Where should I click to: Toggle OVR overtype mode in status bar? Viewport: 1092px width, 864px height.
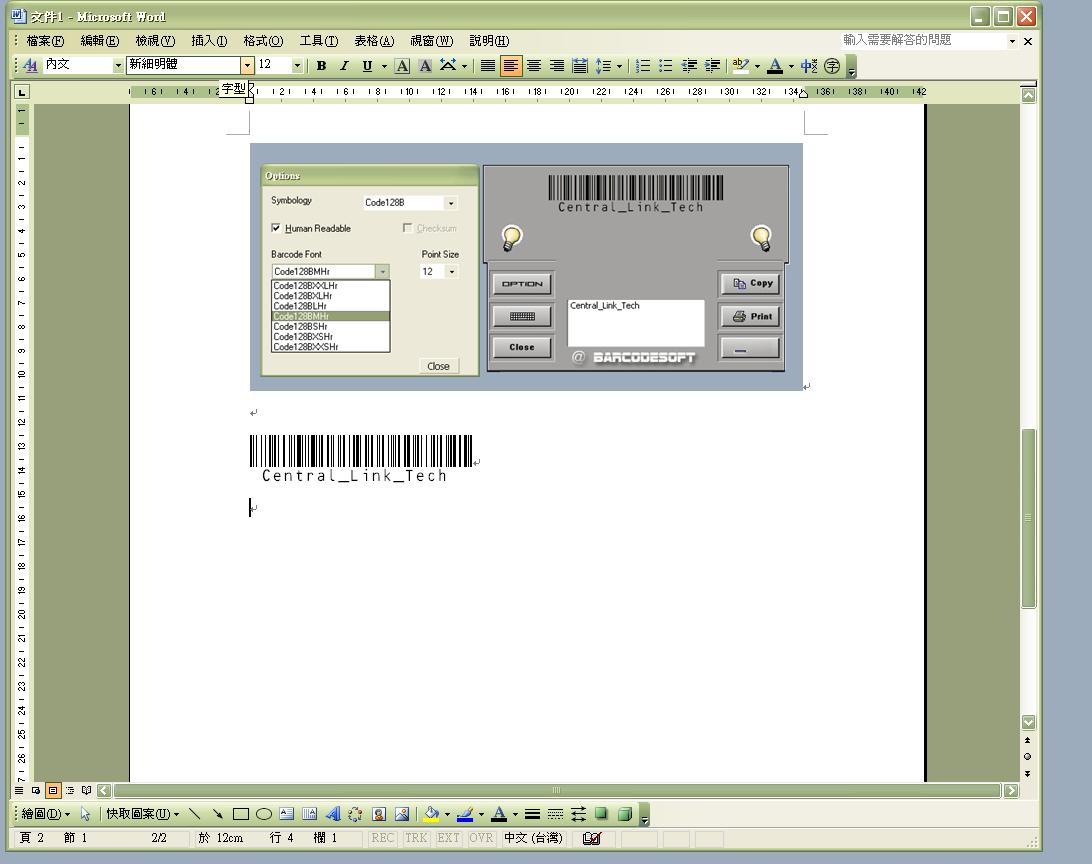(x=481, y=838)
